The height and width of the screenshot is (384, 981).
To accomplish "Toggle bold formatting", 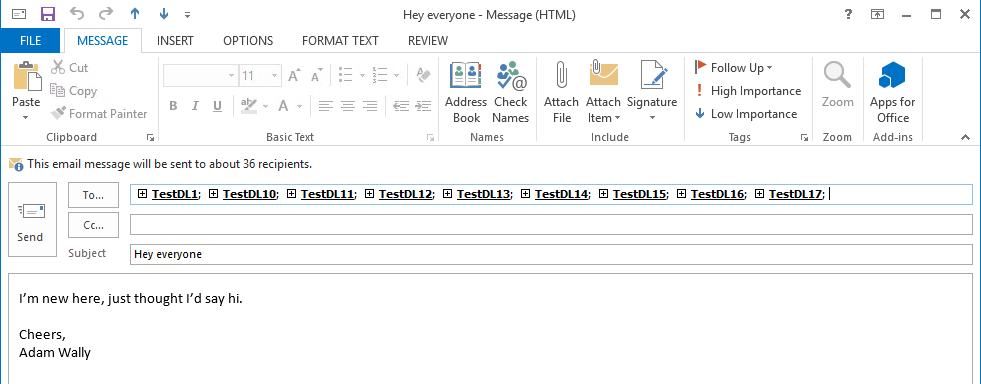I will click(173, 106).
